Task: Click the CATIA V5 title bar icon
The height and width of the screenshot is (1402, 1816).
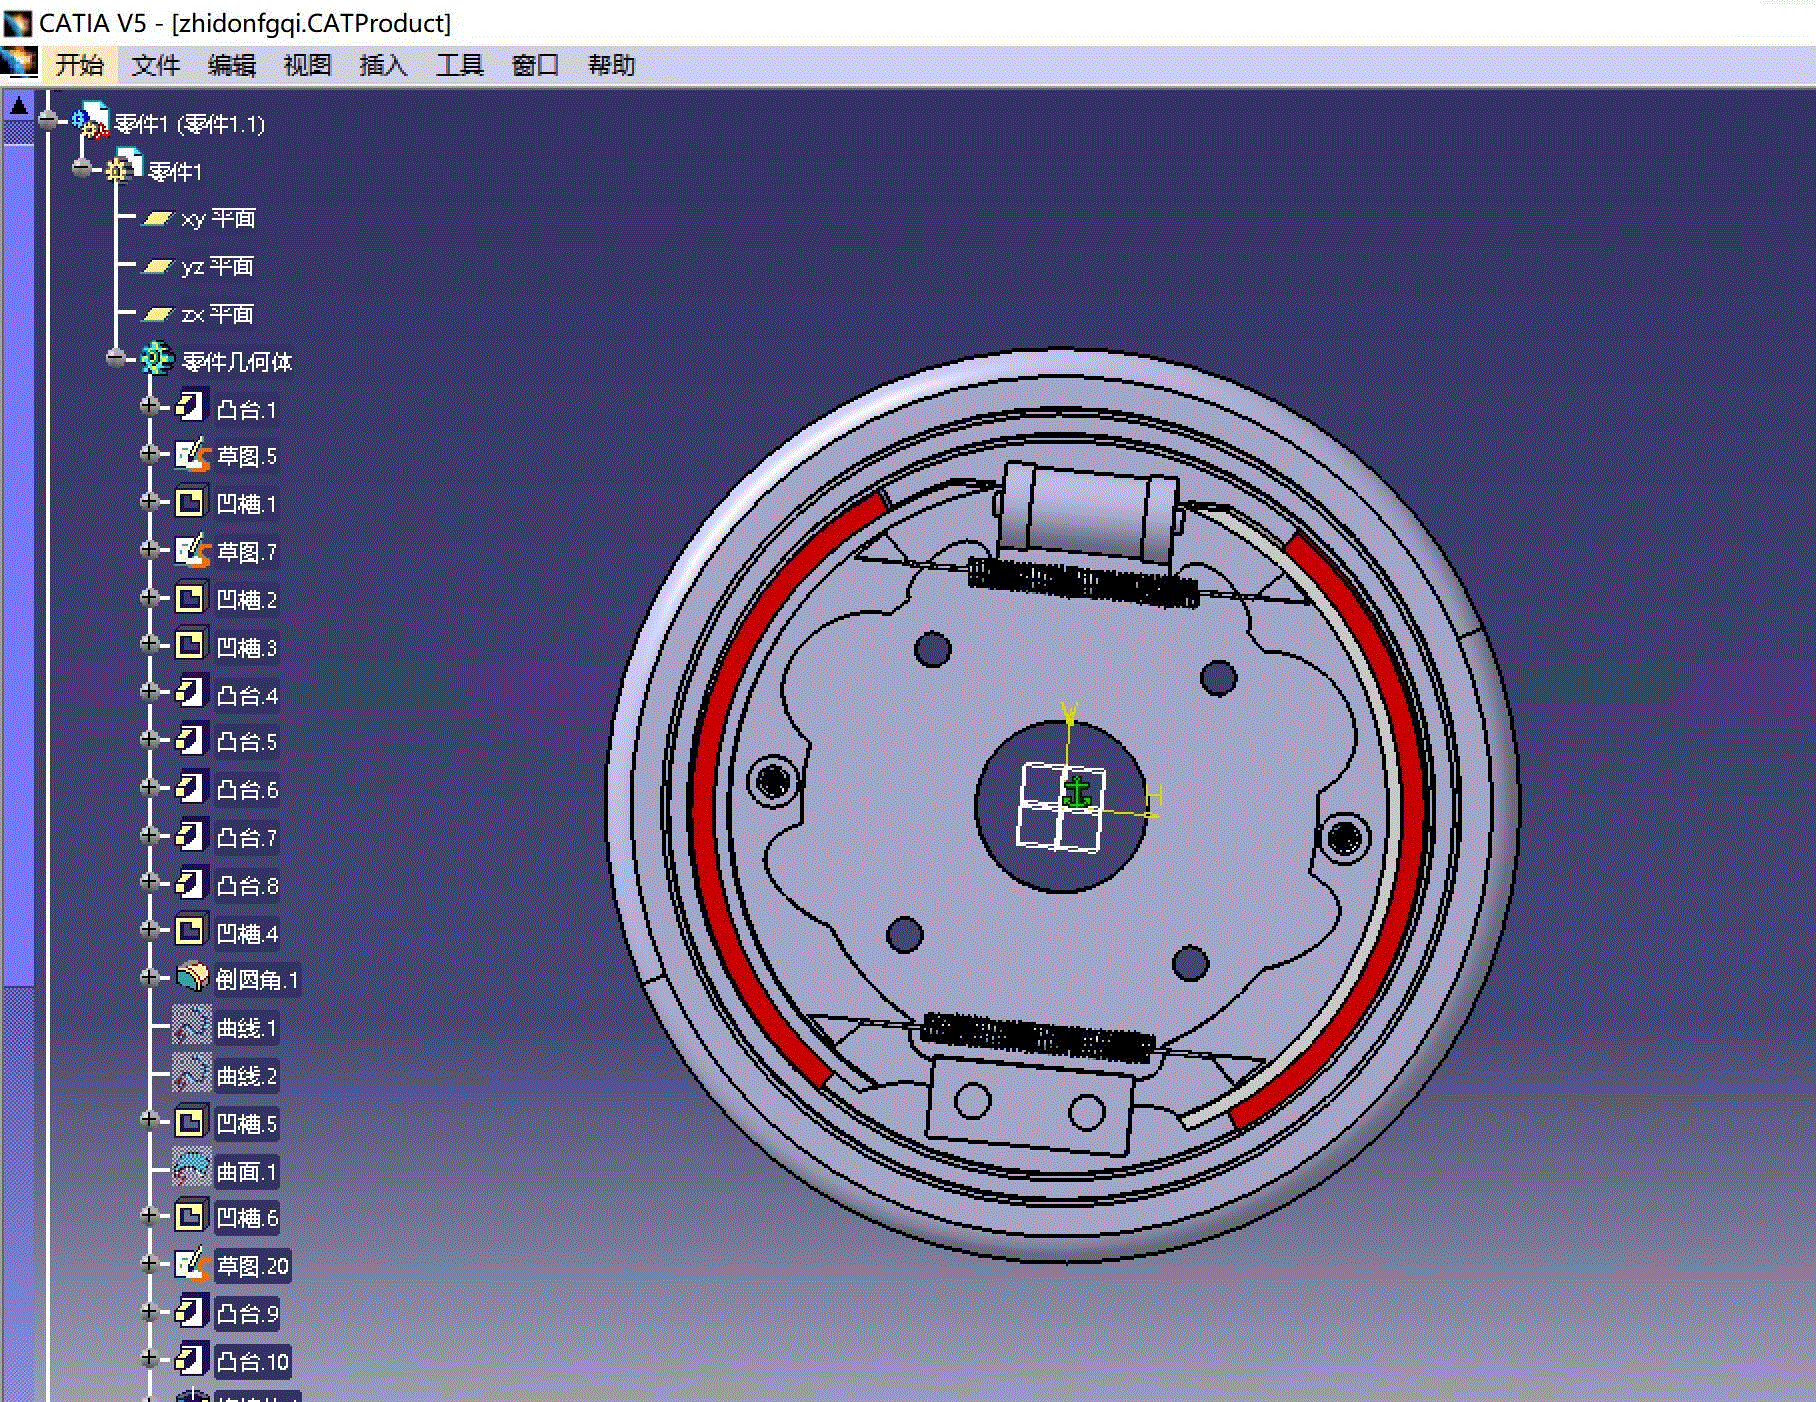Action: (x=17, y=22)
